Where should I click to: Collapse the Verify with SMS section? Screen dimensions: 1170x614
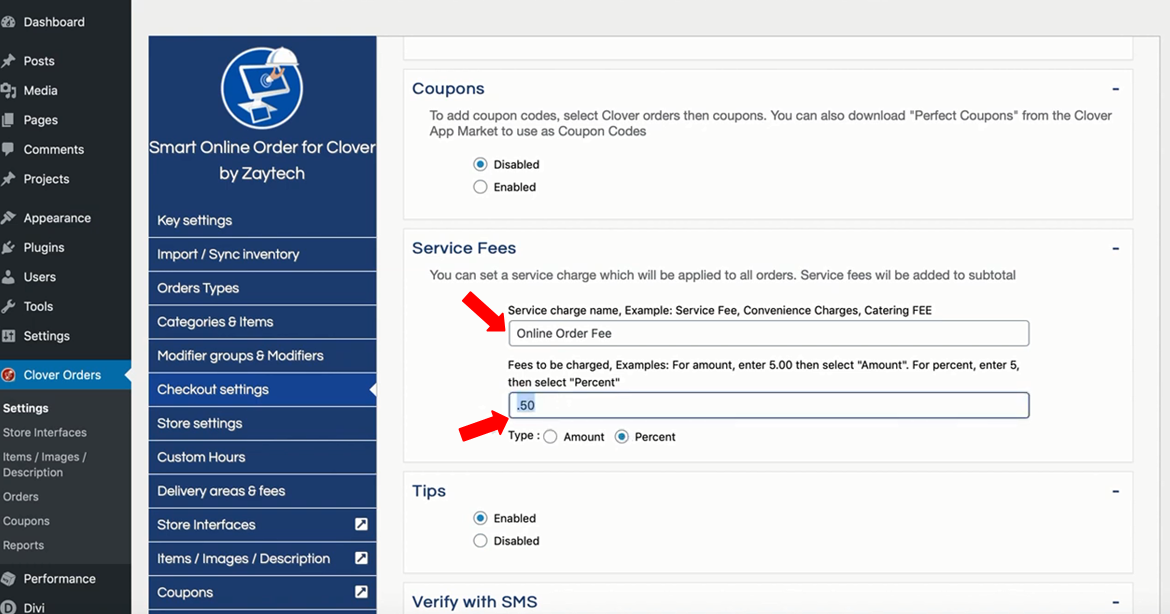(x=1115, y=600)
